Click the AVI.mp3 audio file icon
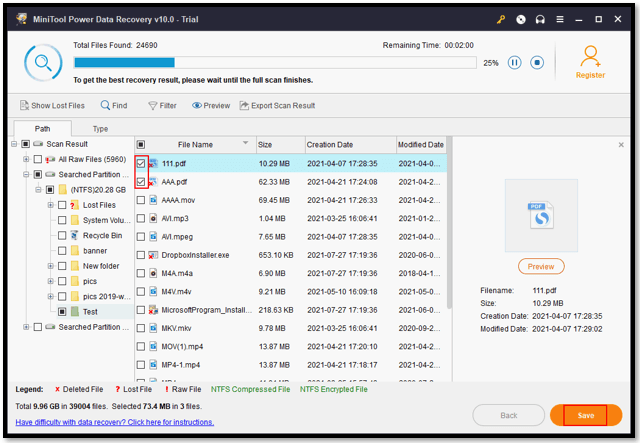Image resolution: width=640 pixels, height=443 pixels. pos(153,218)
